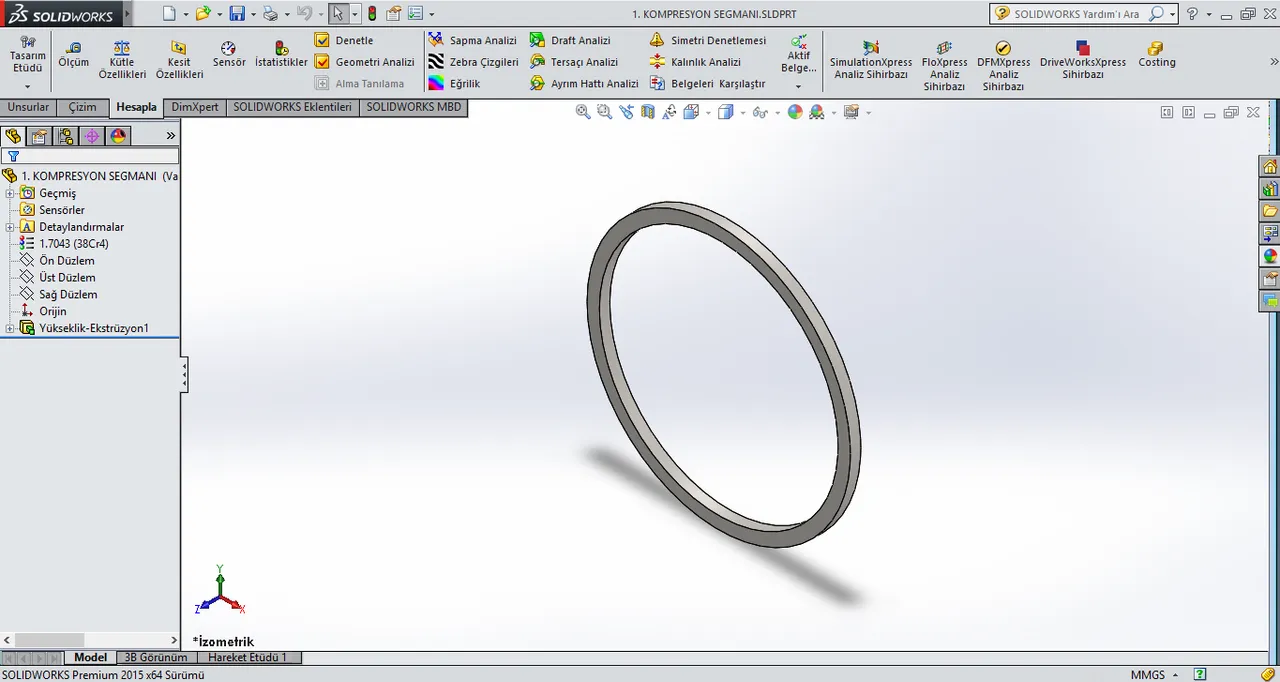Click the New document icon
The image size is (1280, 682).
click(x=169, y=14)
